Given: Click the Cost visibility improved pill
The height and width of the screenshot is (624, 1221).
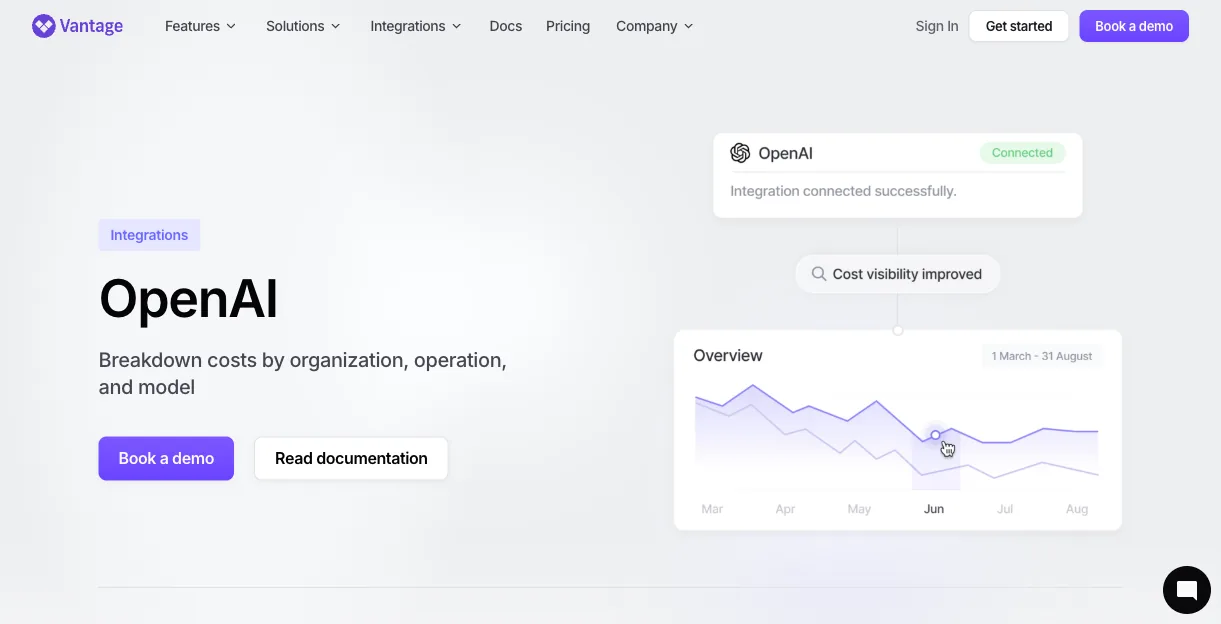Looking at the screenshot, I should tap(898, 274).
